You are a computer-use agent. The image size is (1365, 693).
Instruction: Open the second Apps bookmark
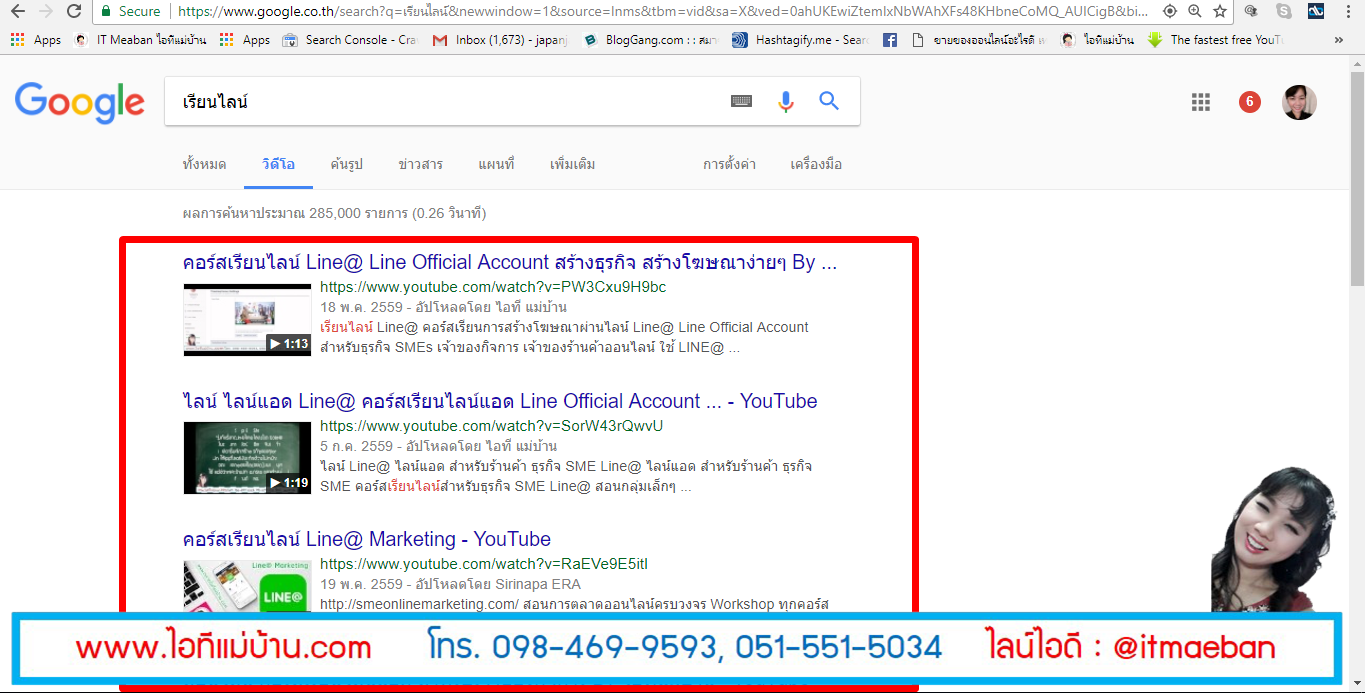click(x=245, y=40)
